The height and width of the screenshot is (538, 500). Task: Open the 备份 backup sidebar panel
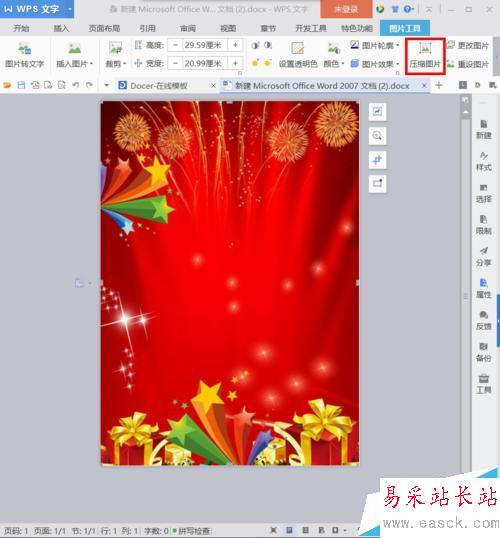[484, 353]
